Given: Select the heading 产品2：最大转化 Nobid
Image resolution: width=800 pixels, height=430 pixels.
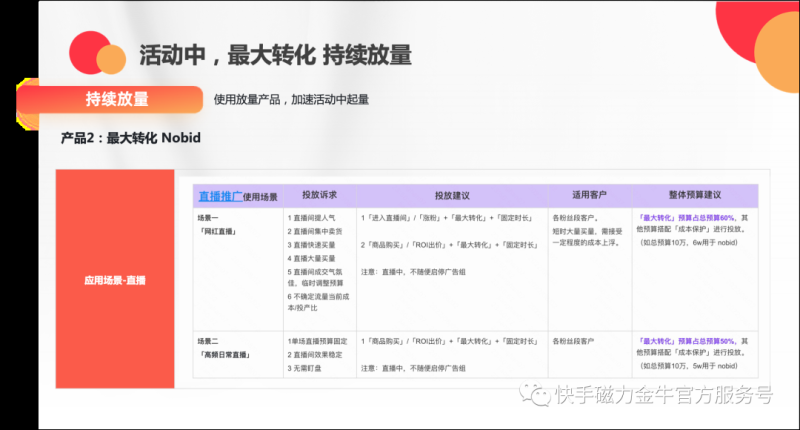Looking at the screenshot, I should pyautogui.click(x=131, y=138).
